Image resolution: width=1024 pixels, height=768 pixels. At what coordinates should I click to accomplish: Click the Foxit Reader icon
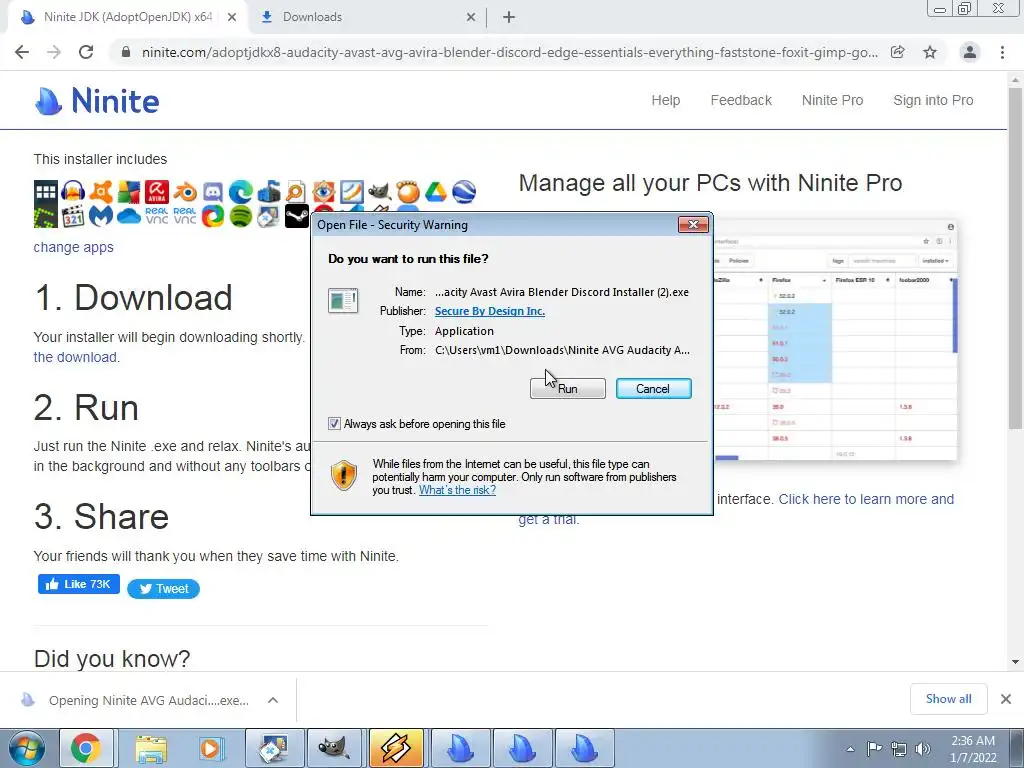pos(351,192)
